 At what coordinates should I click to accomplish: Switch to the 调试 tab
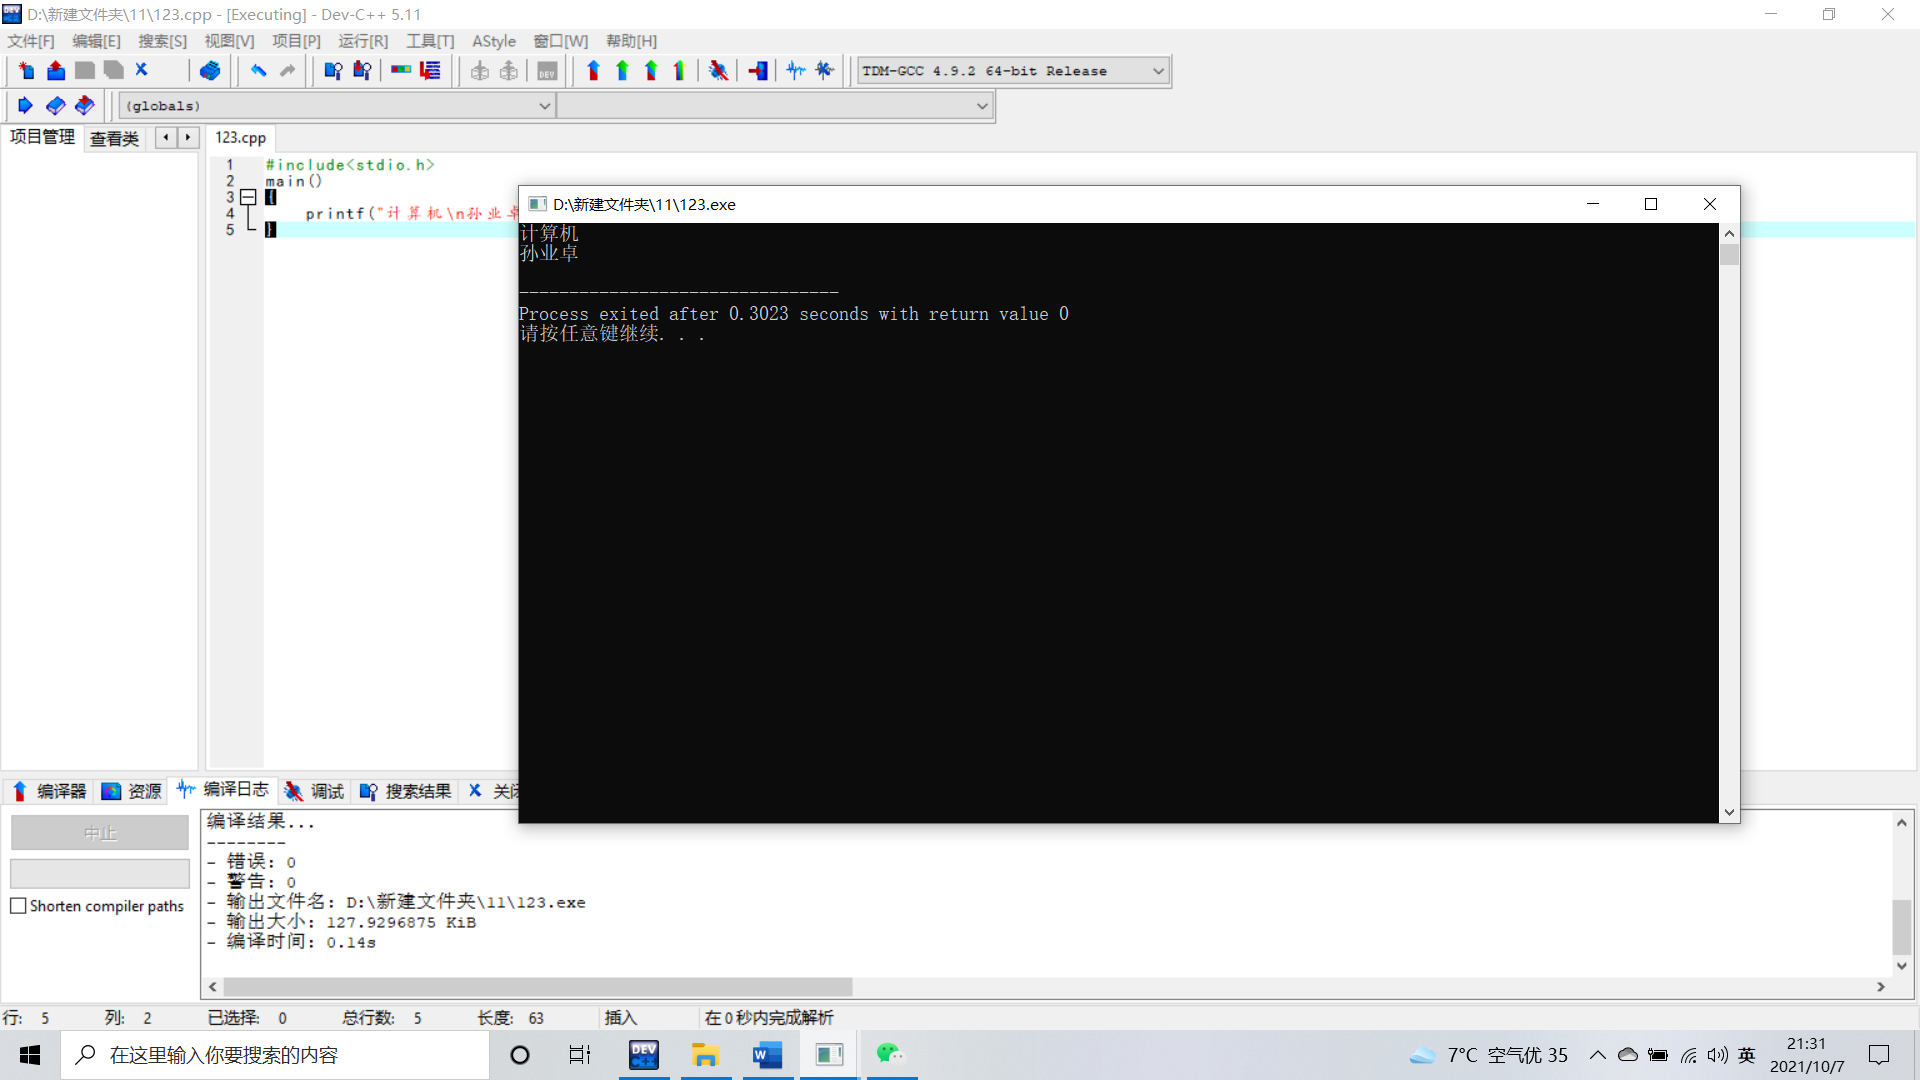[x=315, y=791]
